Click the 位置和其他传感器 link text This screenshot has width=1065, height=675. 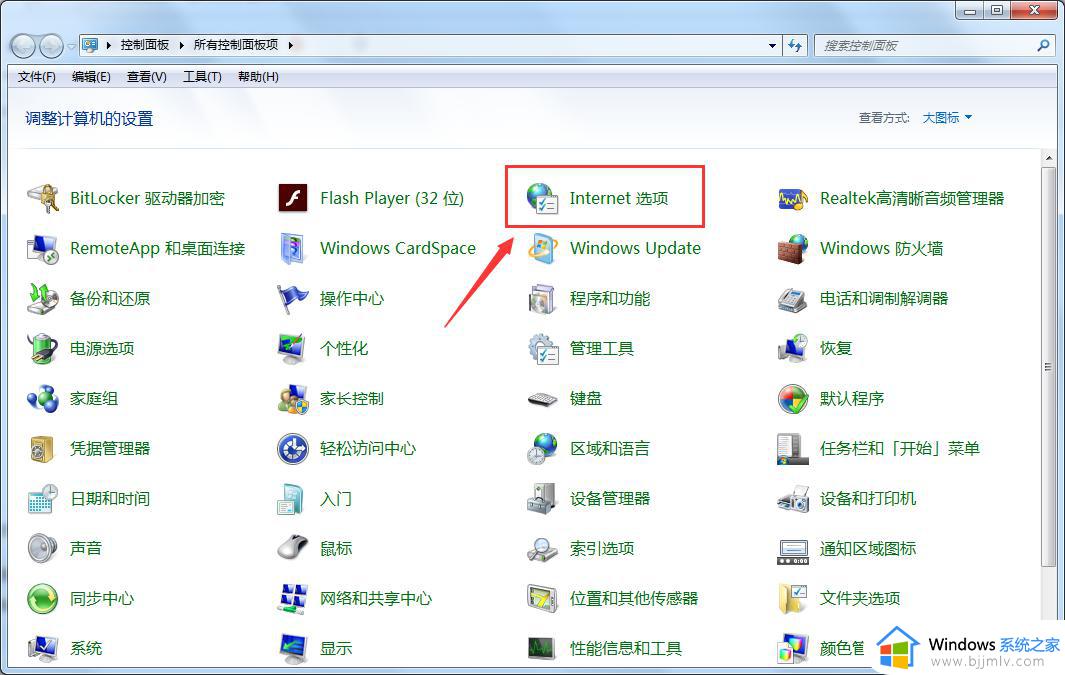pyautogui.click(x=634, y=599)
